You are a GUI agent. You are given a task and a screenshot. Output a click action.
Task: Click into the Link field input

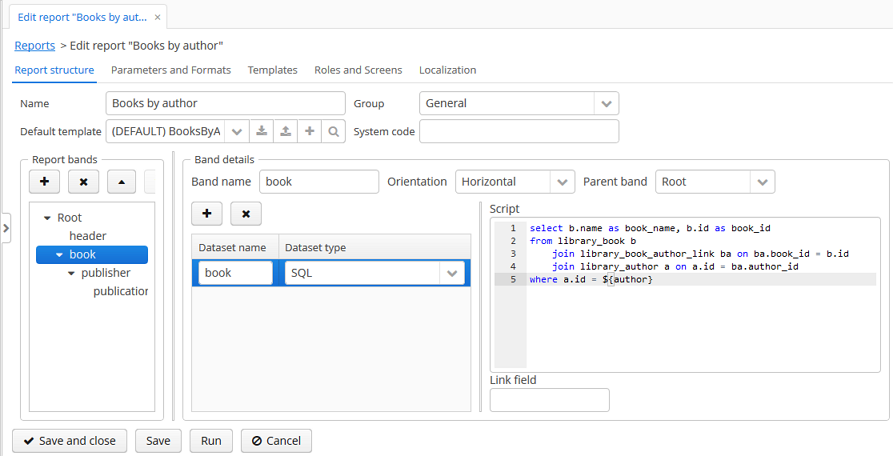[x=549, y=400]
